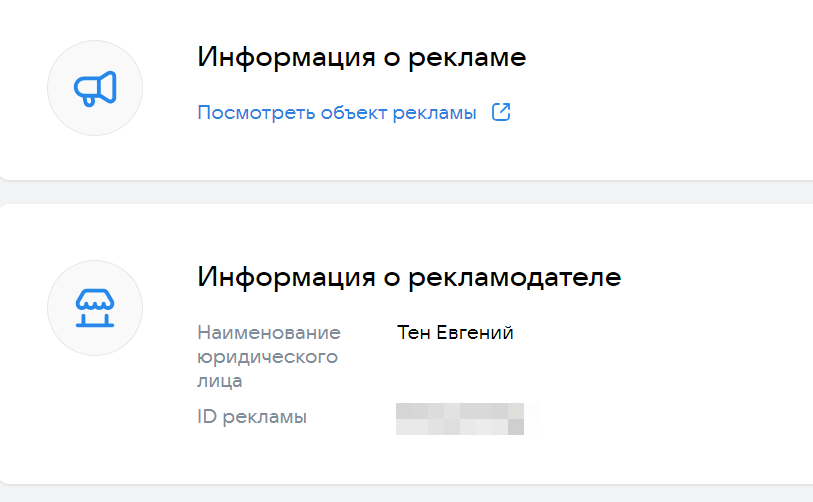Click the Тен Евгений advertiser name

[x=455, y=333]
